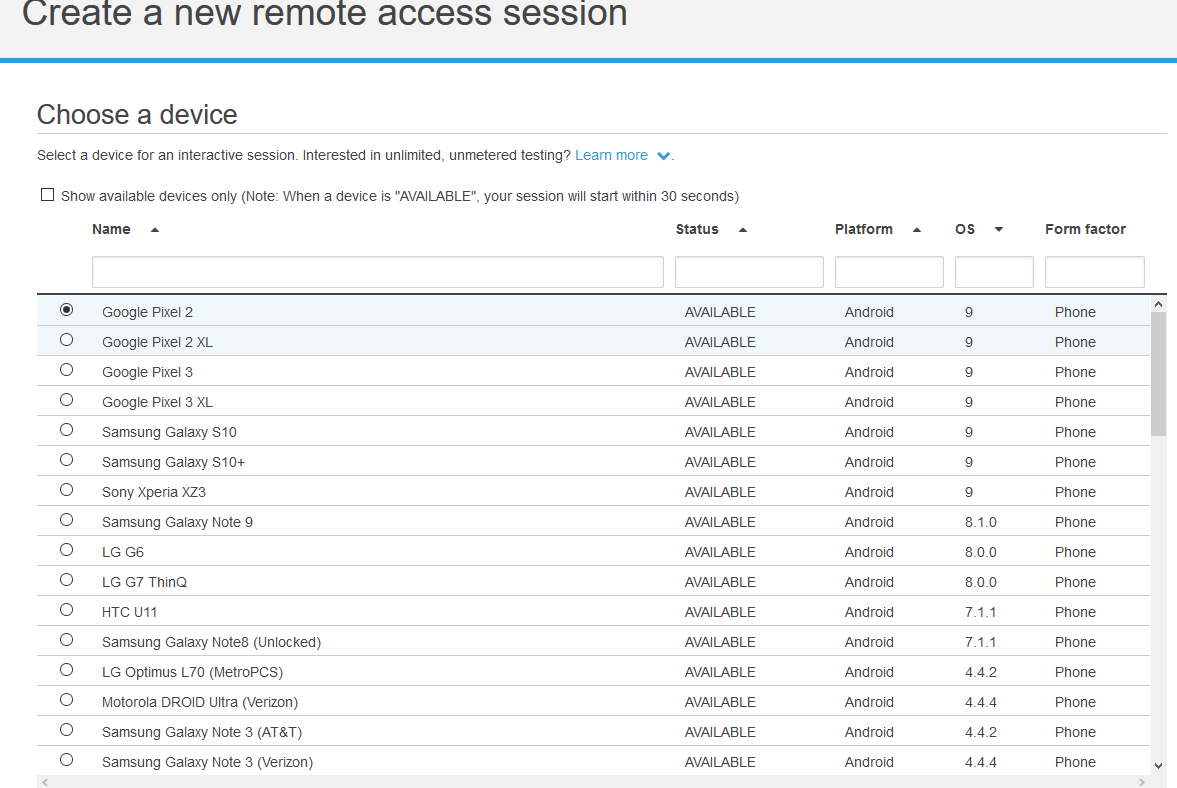1177x788 pixels.
Task: Select Samsung Galaxy S10 radio button
Action: (x=67, y=430)
